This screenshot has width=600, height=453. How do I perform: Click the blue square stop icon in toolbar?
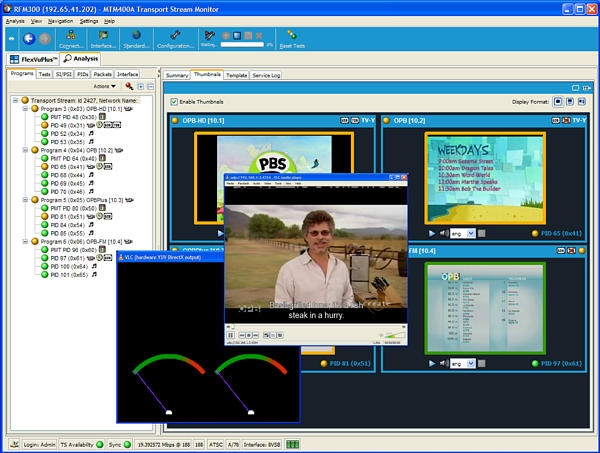pos(237,36)
